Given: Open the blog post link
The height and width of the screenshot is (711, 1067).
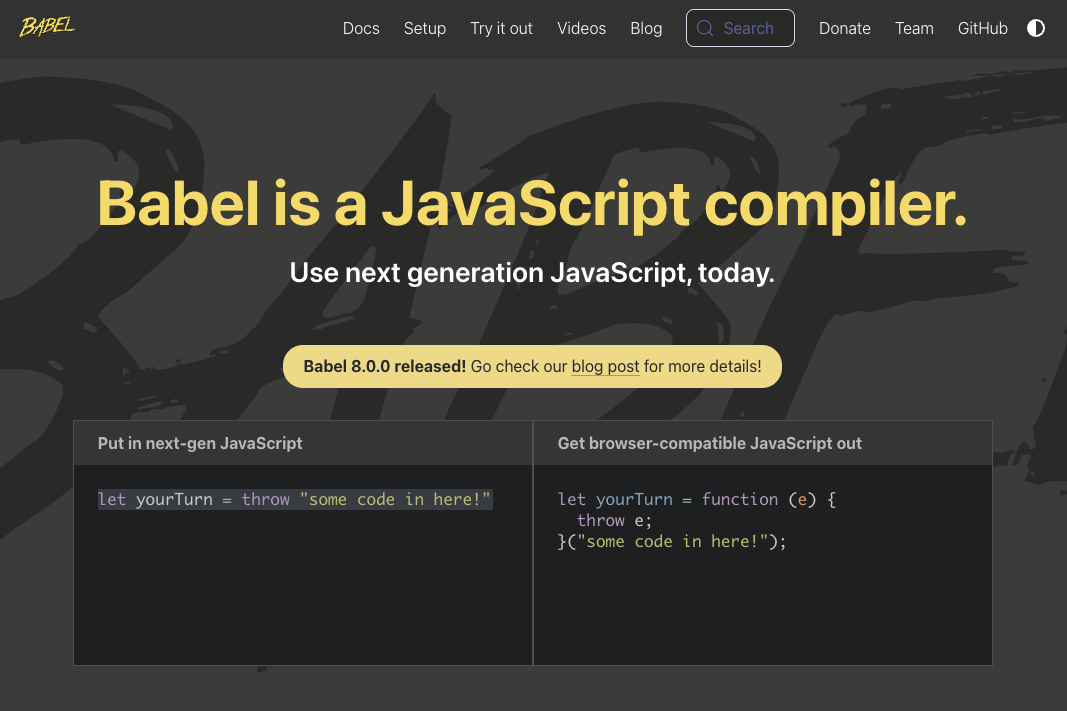Looking at the screenshot, I should 605,367.
